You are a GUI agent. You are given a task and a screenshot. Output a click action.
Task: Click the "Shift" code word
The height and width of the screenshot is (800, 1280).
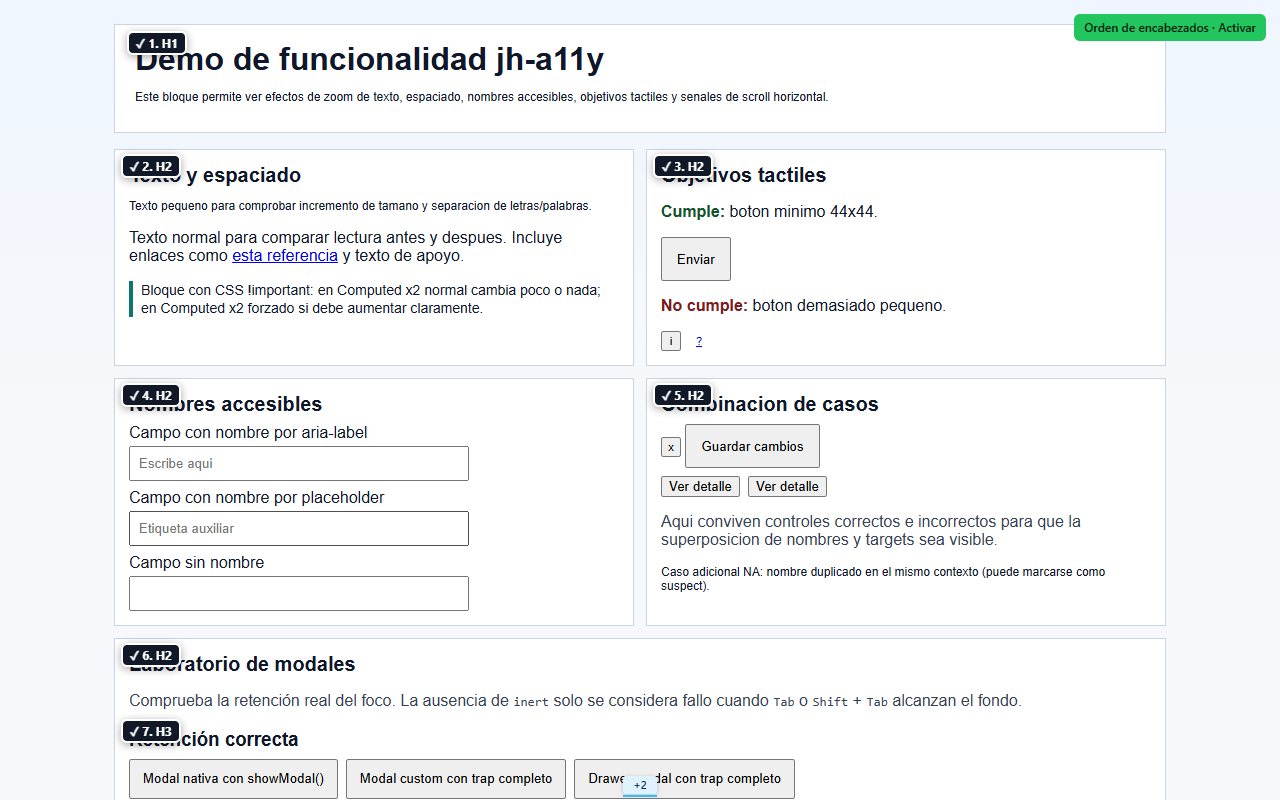[x=830, y=702]
